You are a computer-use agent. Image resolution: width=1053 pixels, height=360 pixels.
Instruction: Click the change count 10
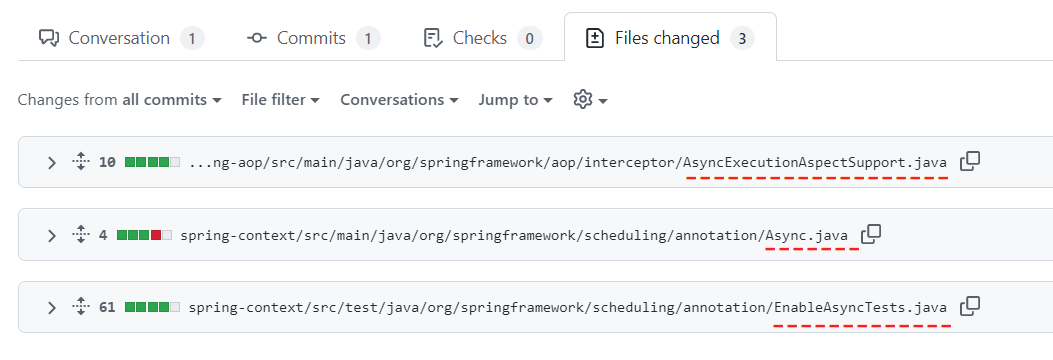[107, 163]
